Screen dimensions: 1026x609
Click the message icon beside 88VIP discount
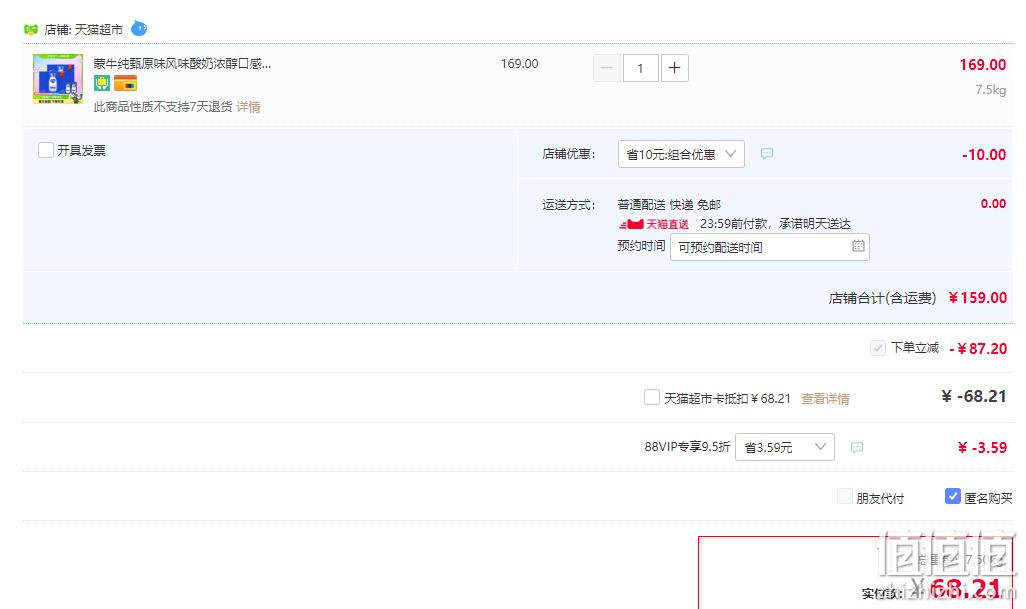tap(857, 447)
